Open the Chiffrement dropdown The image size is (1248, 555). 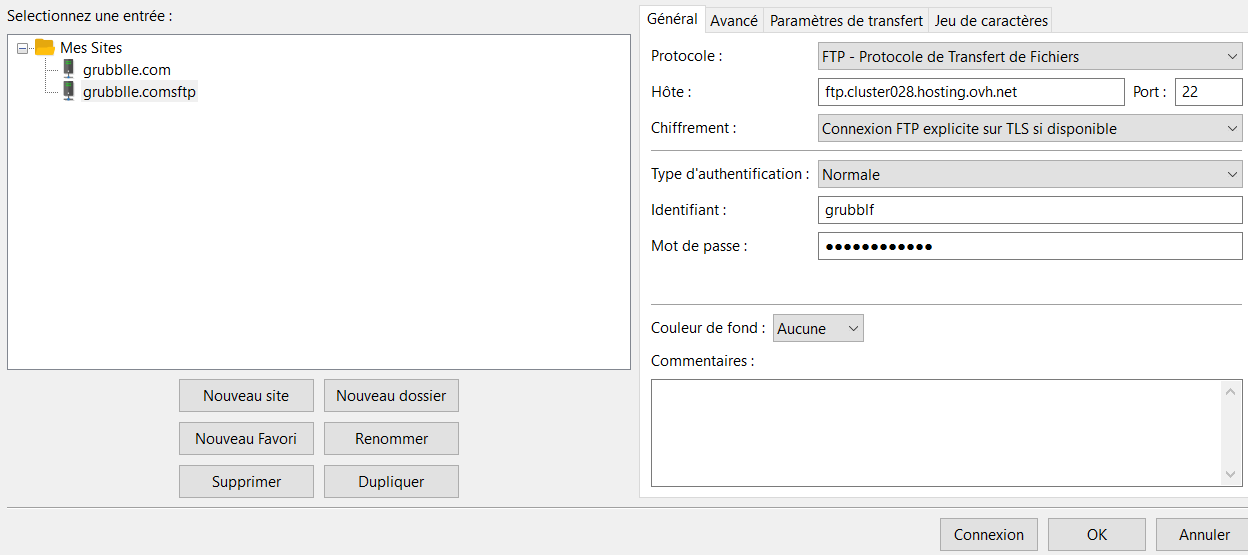(x=1029, y=129)
